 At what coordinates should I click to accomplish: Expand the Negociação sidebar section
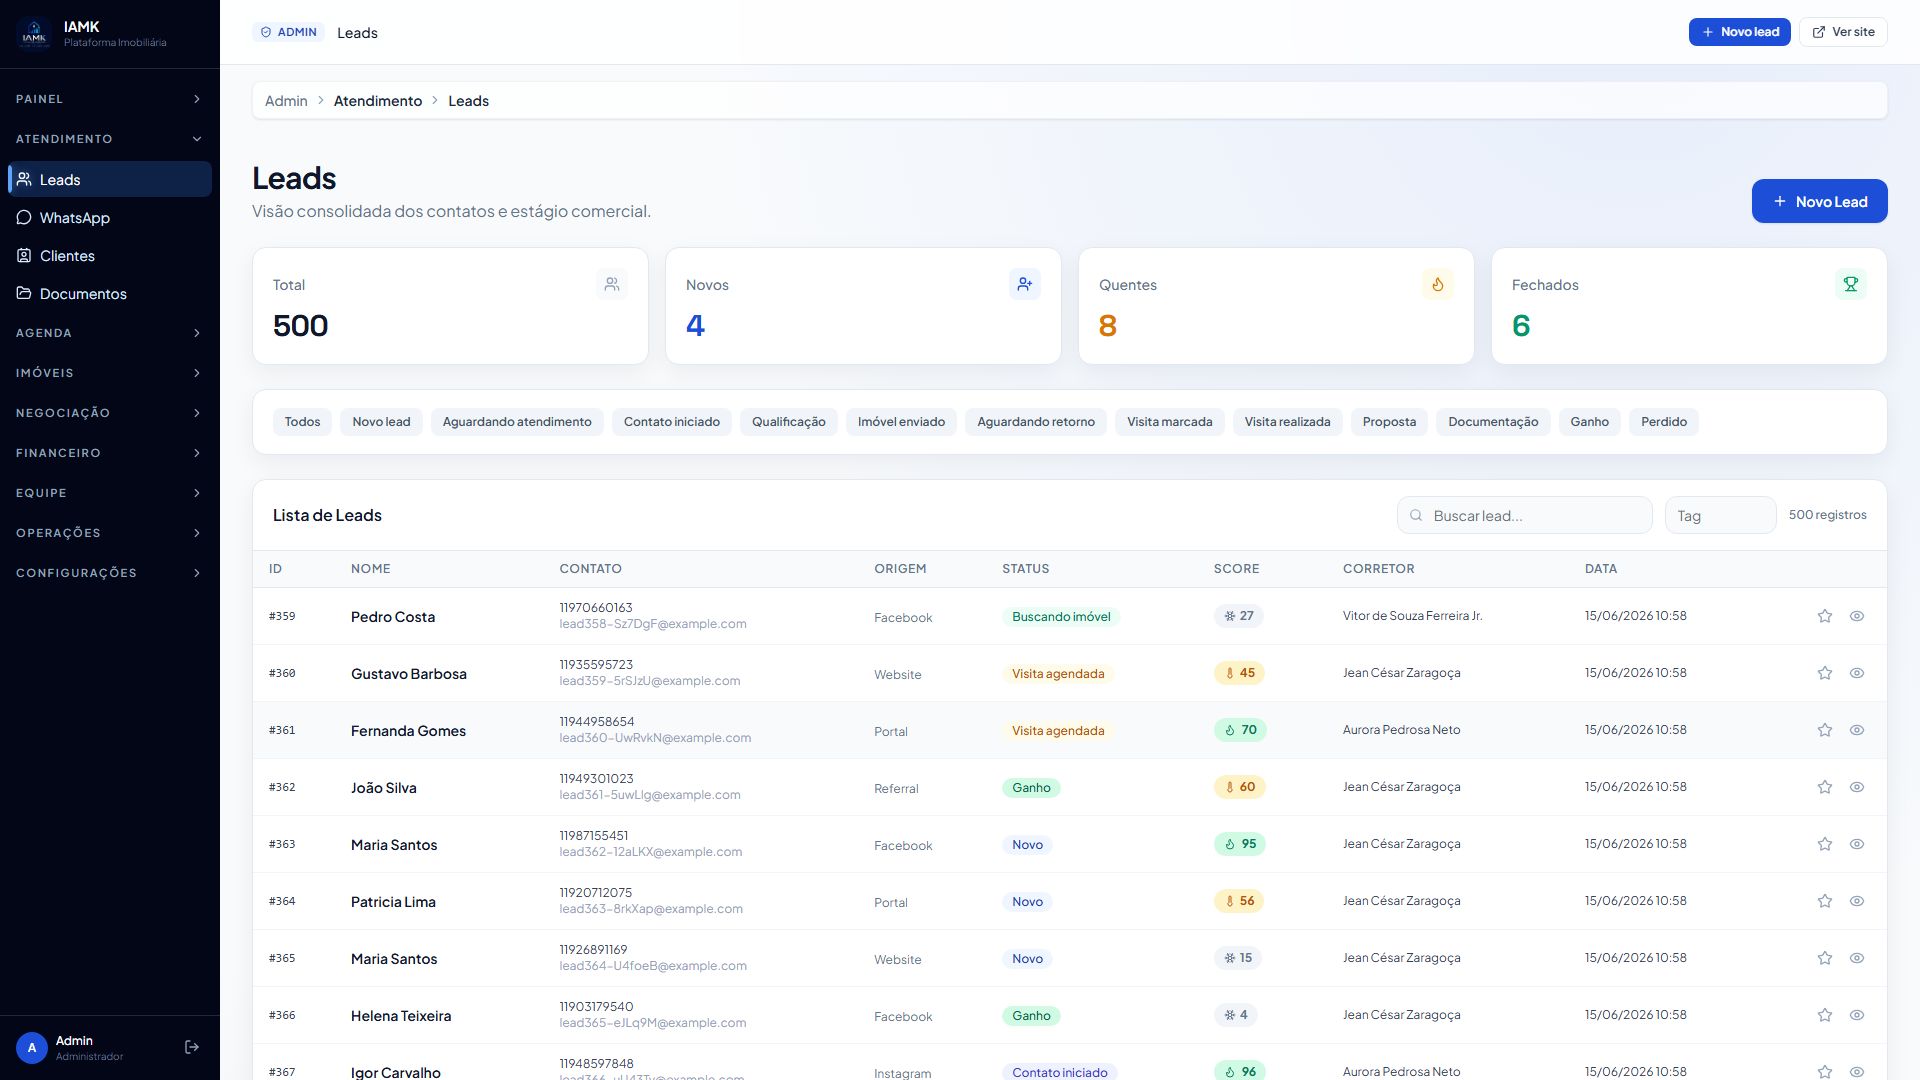[109, 413]
